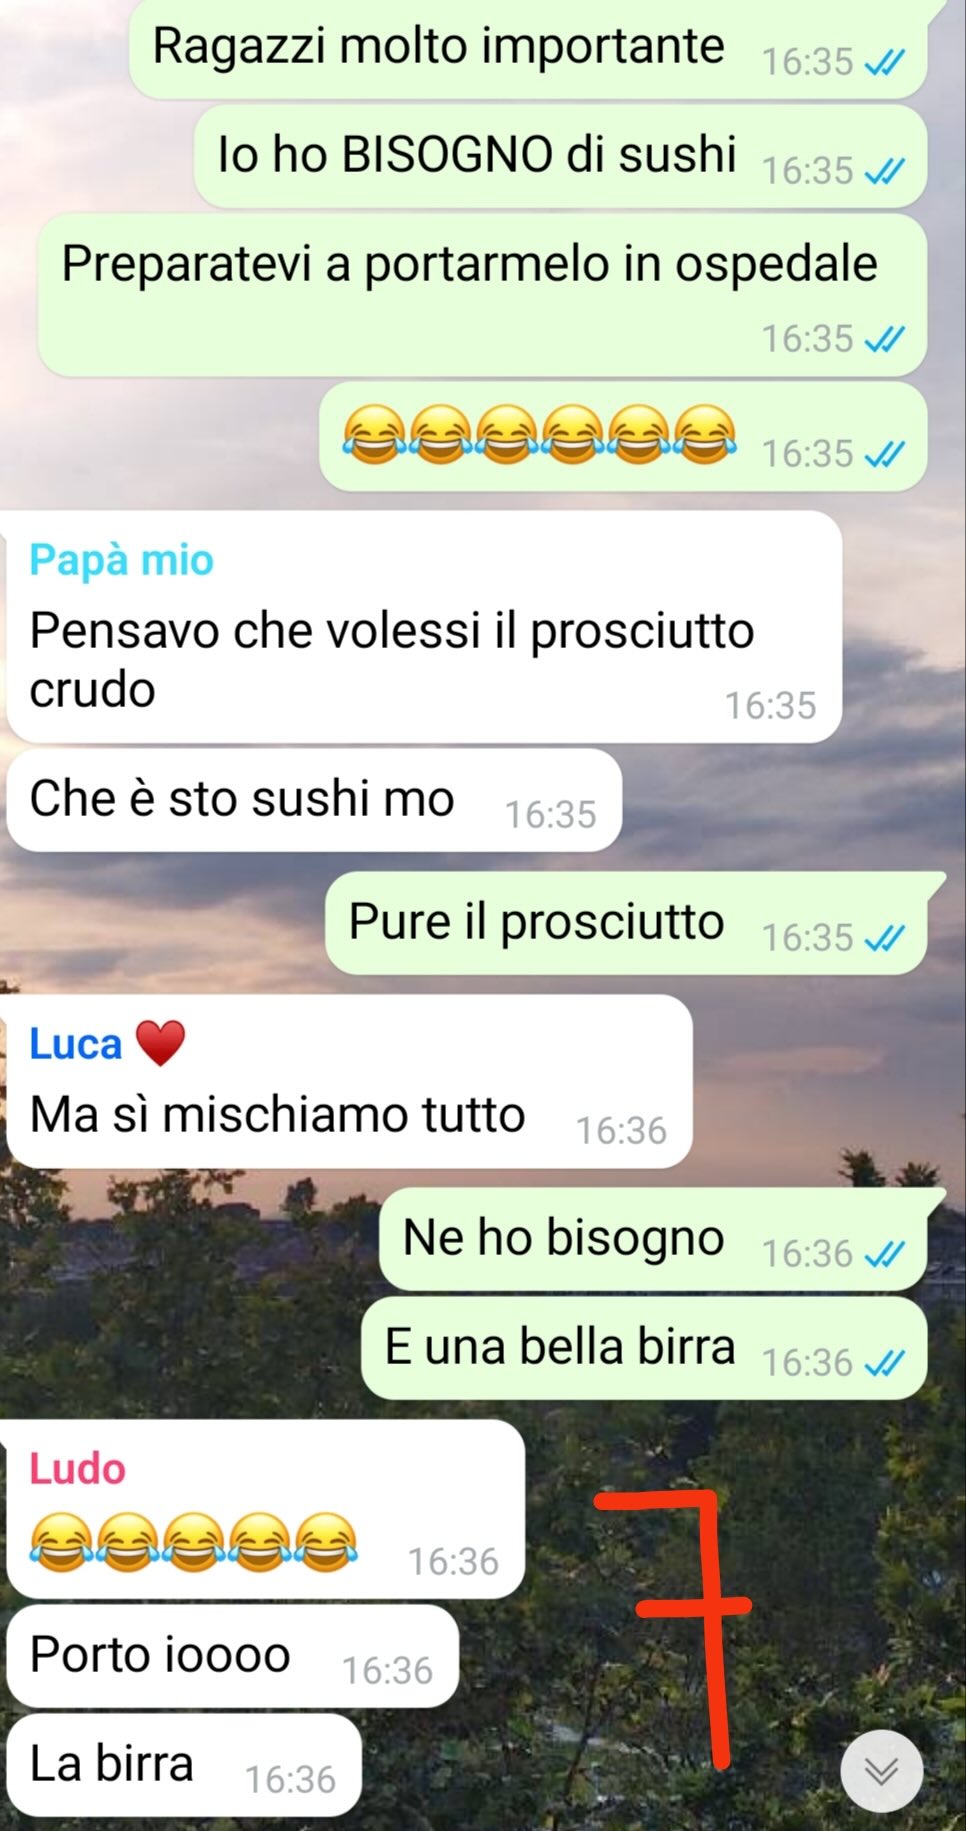Tap the red heart next to Luca

[x=160, y=1043]
